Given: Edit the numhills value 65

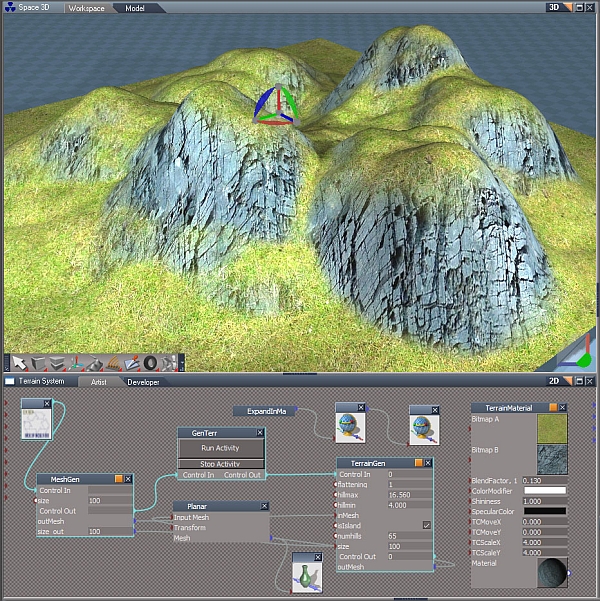Looking at the screenshot, I should click(x=409, y=536).
